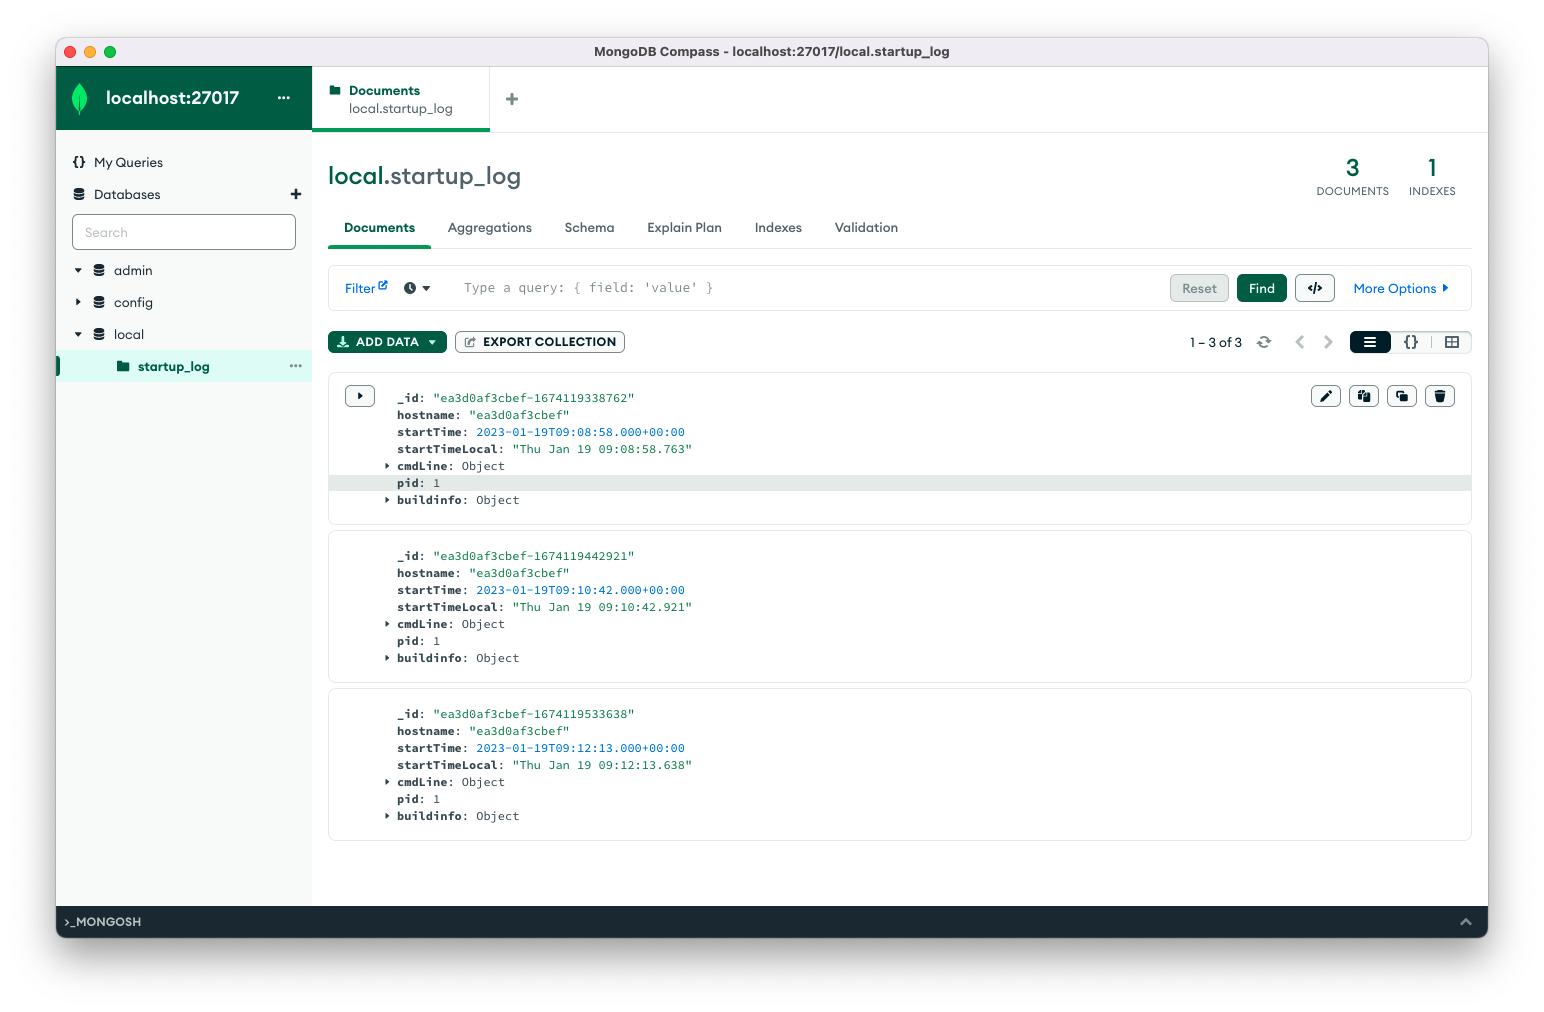This screenshot has height=1012, width=1544.
Task: Expand buildinfo in document ending 442921
Action: pyautogui.click(x=387, y=658)
